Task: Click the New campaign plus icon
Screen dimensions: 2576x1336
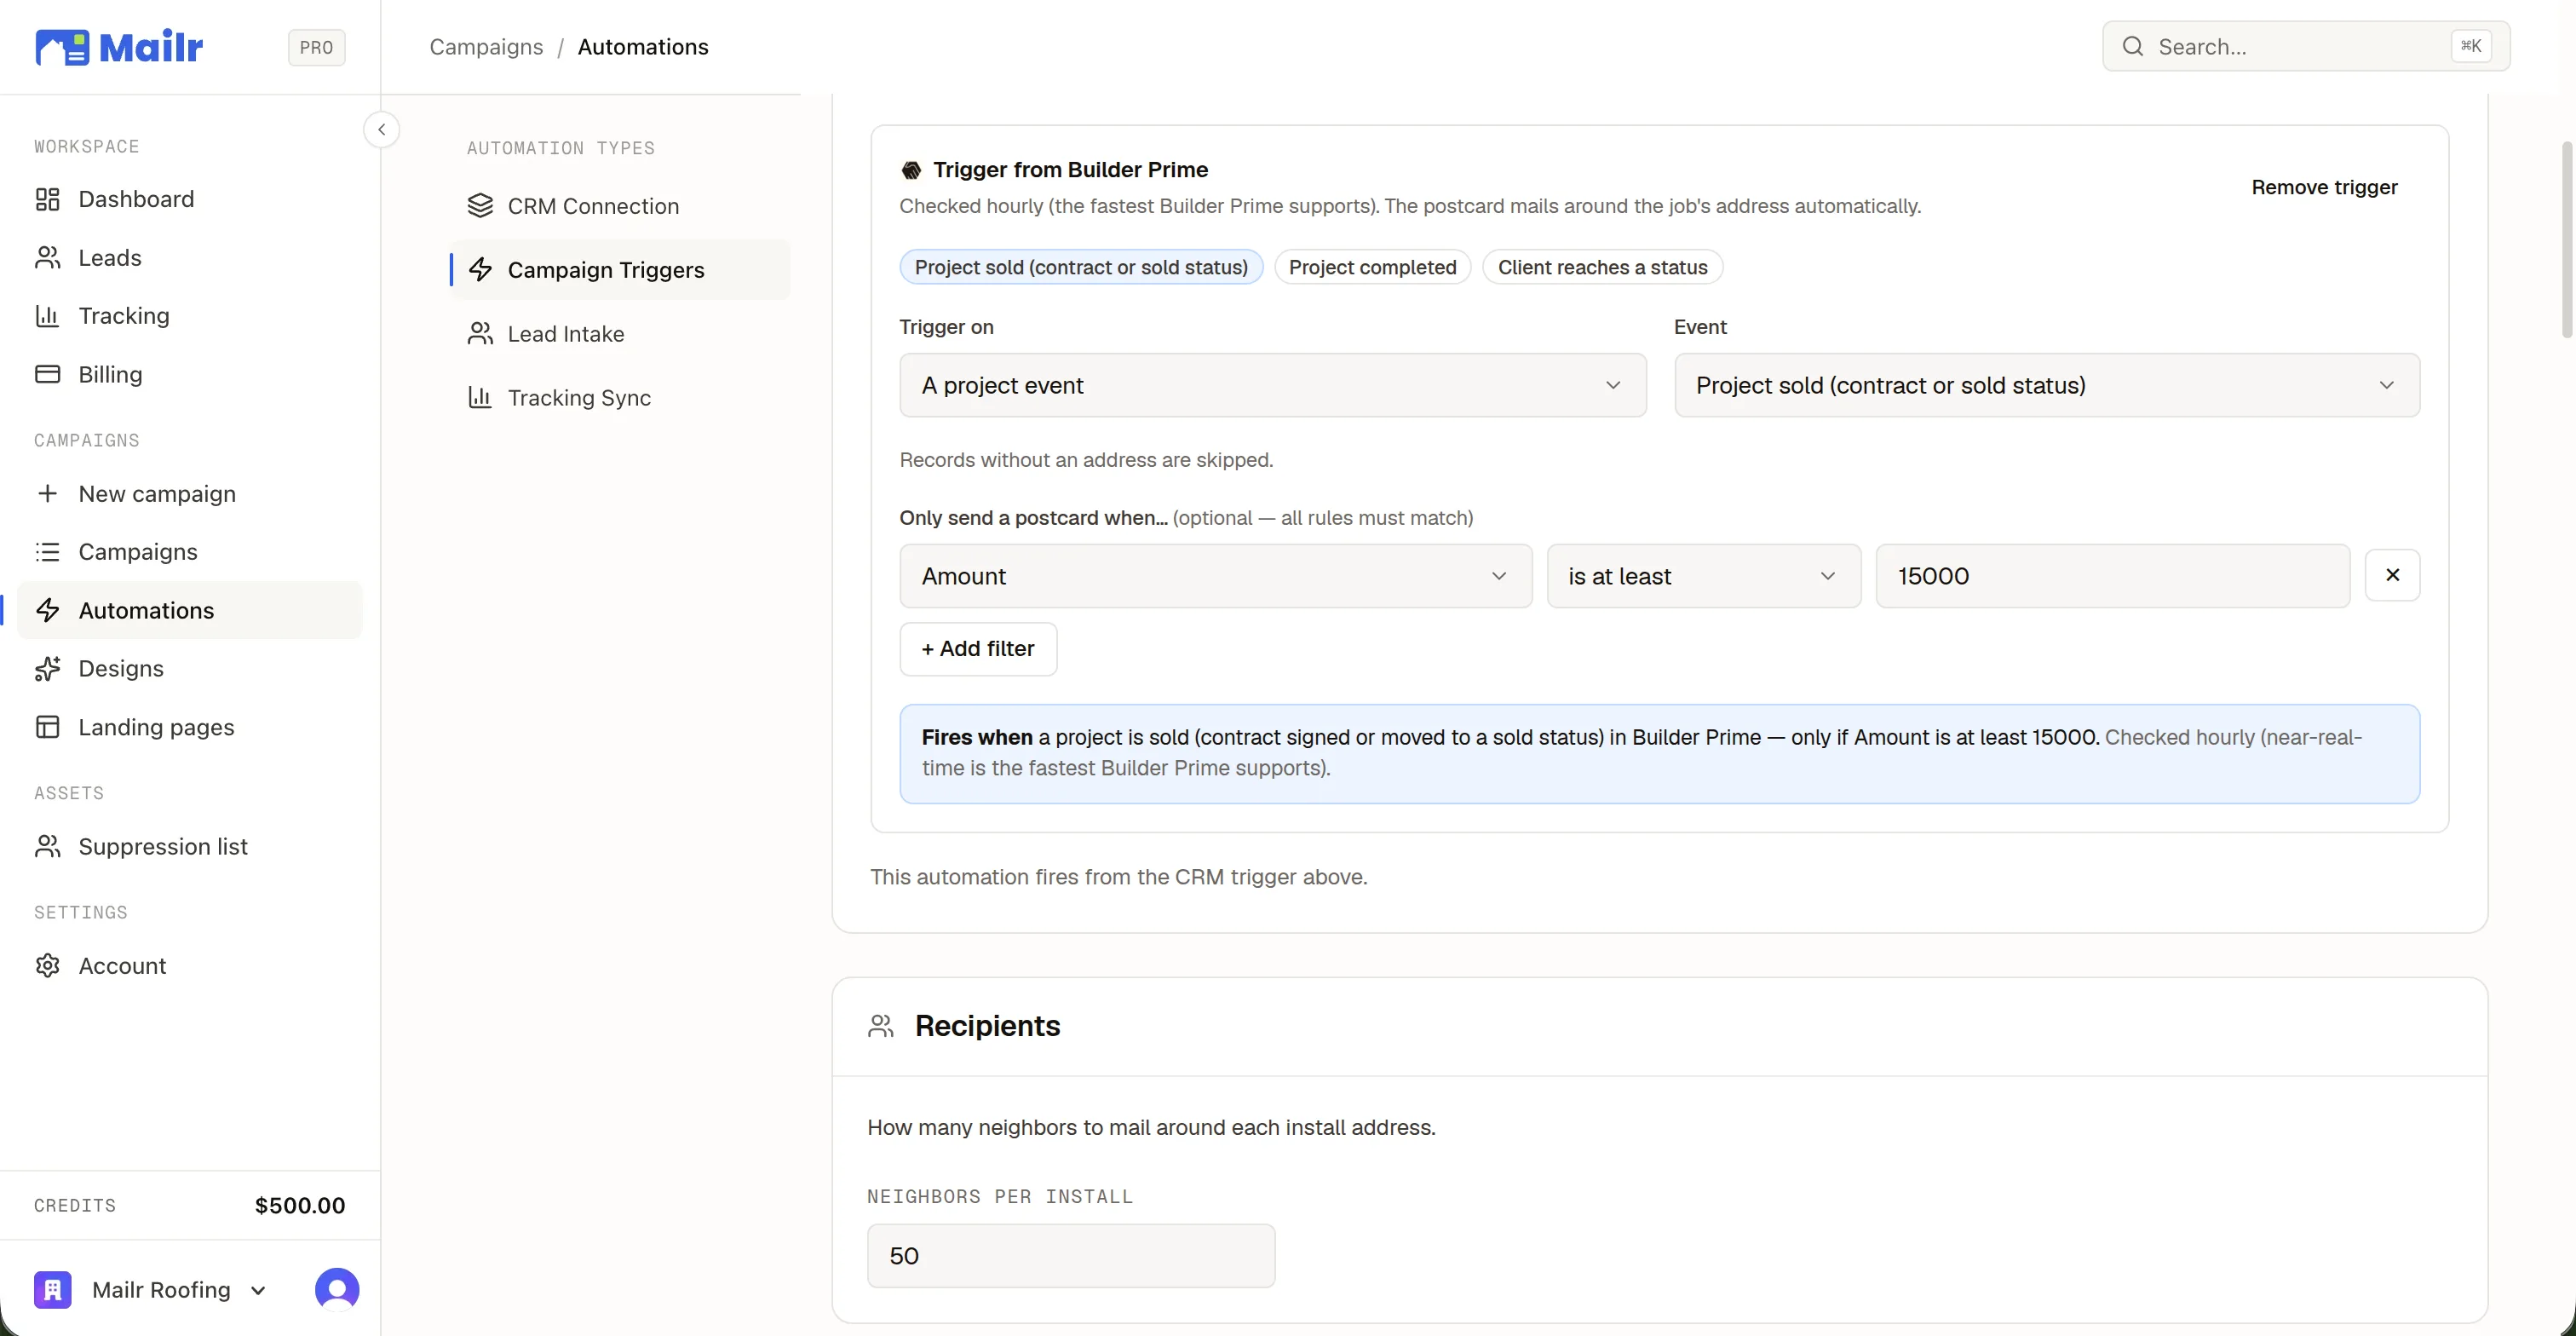Action: [x=47, y=494]
